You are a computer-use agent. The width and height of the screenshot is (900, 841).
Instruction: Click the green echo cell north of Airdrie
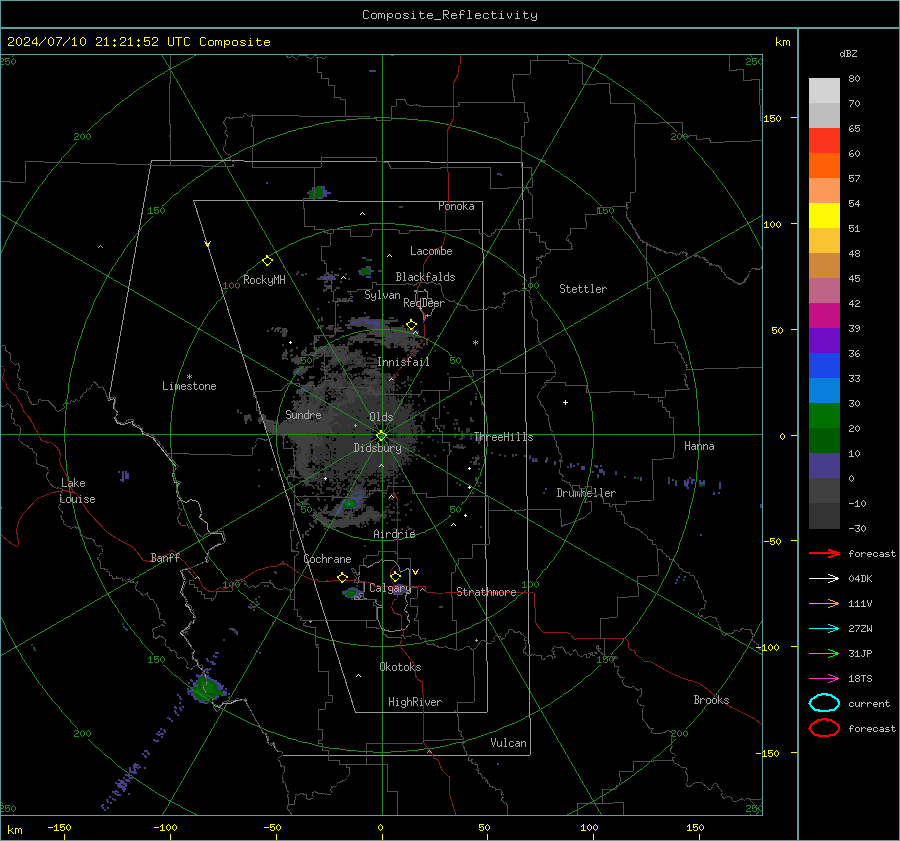(350, 504)
